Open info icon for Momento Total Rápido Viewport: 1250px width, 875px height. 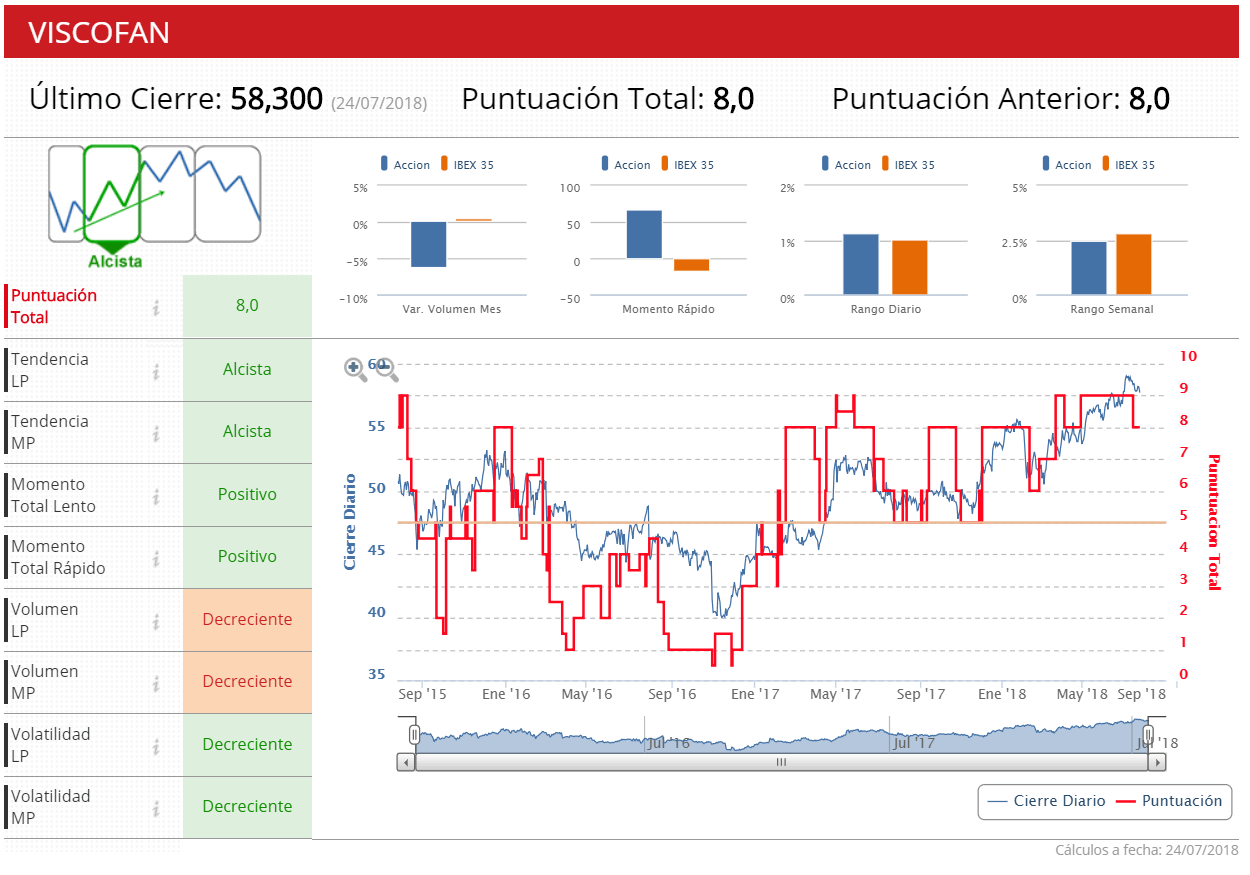(156, 559)
